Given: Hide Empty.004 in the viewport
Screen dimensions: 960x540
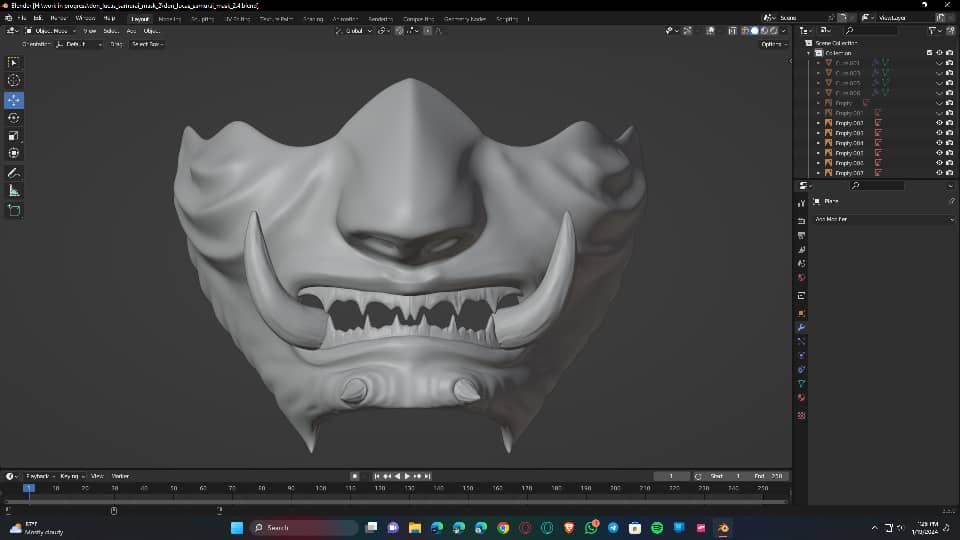Looking at the screenshot, I should point(939,143).
